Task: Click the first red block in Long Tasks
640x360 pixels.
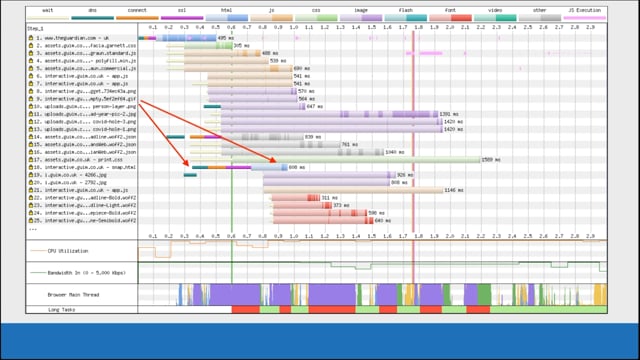Action: [x=246, y=310]
